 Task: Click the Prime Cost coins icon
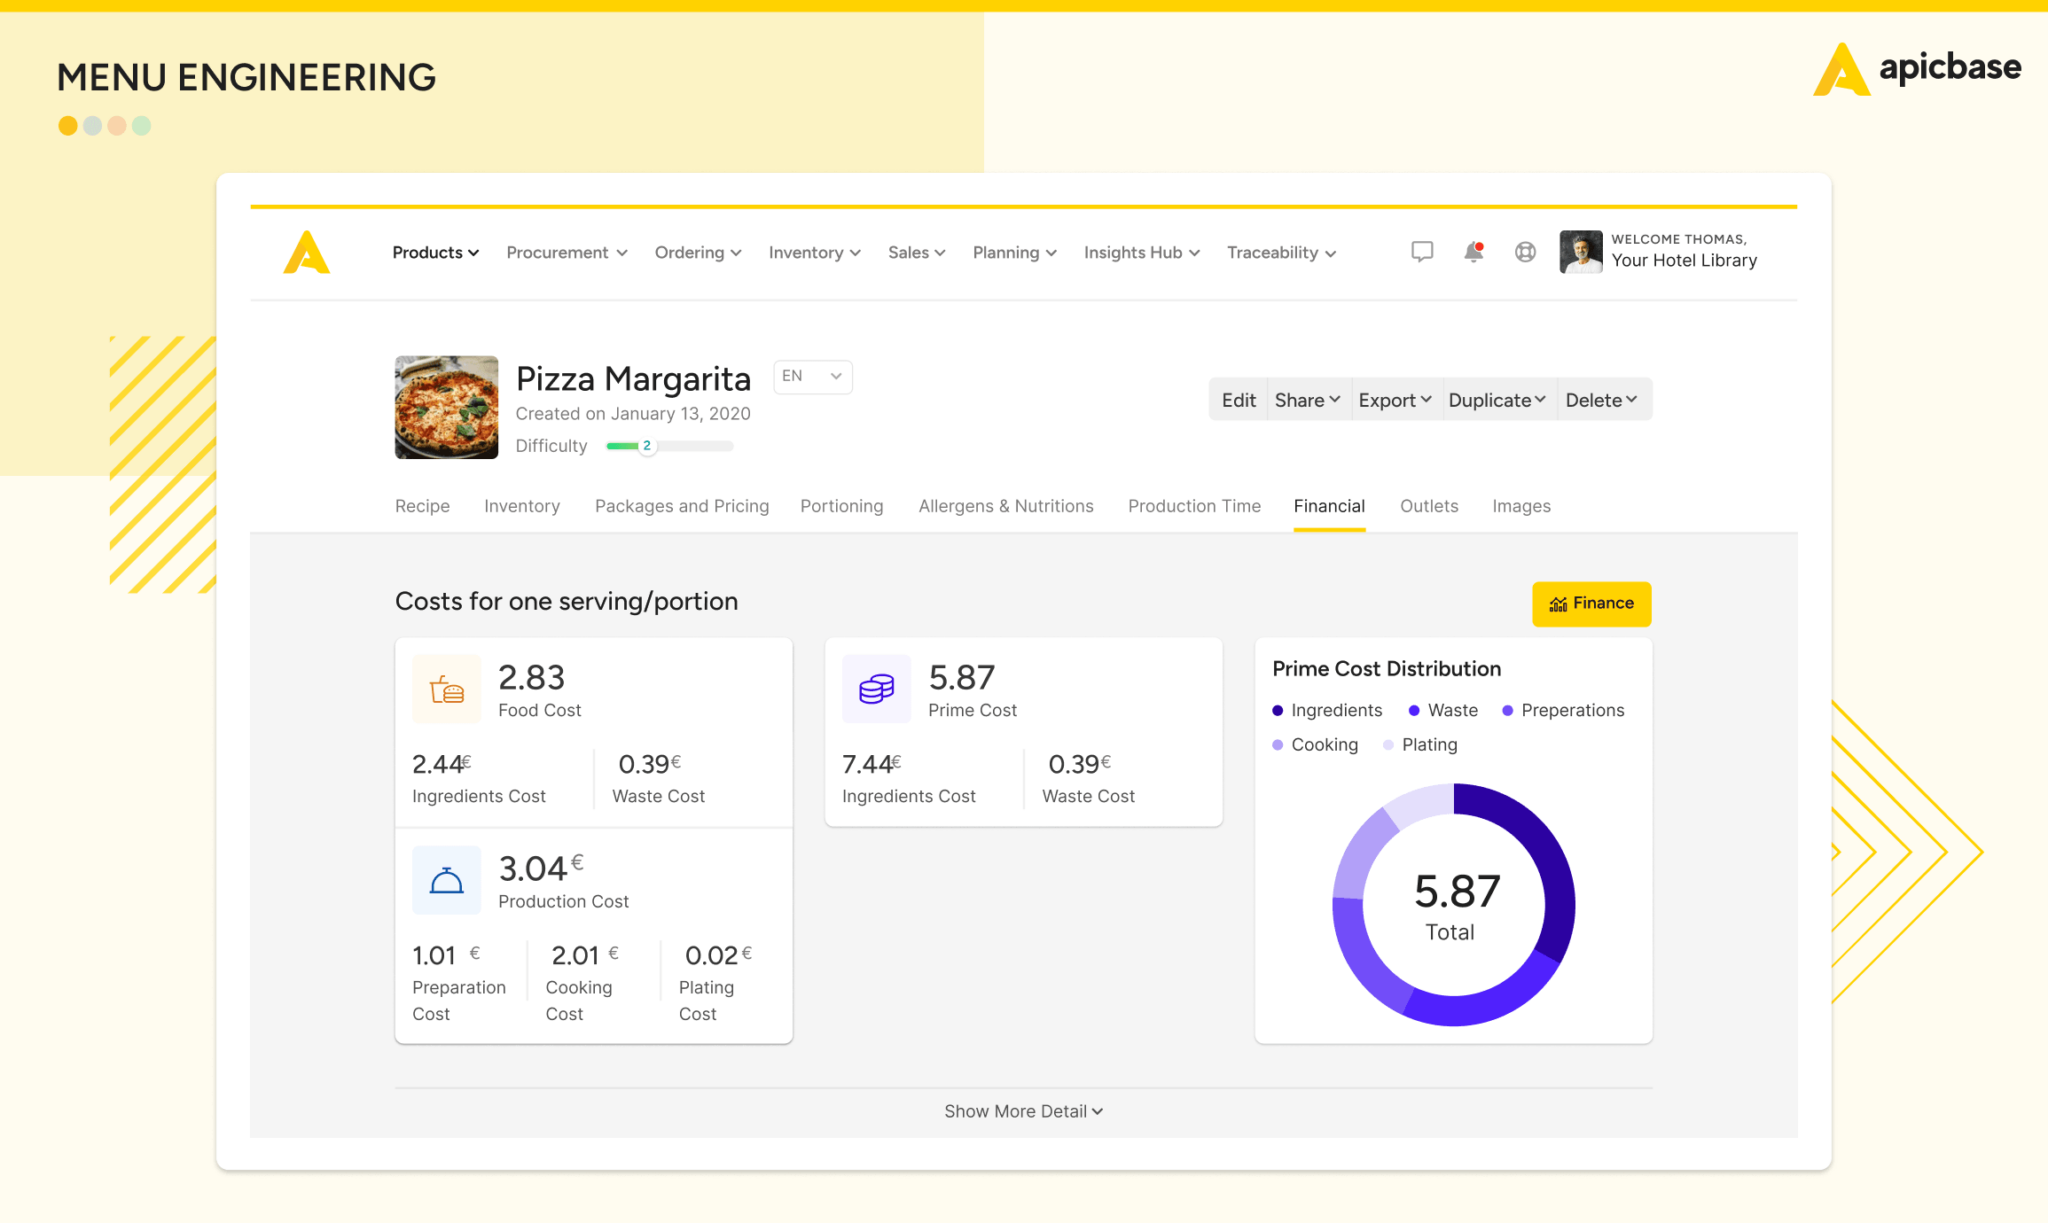click(876, 689)
